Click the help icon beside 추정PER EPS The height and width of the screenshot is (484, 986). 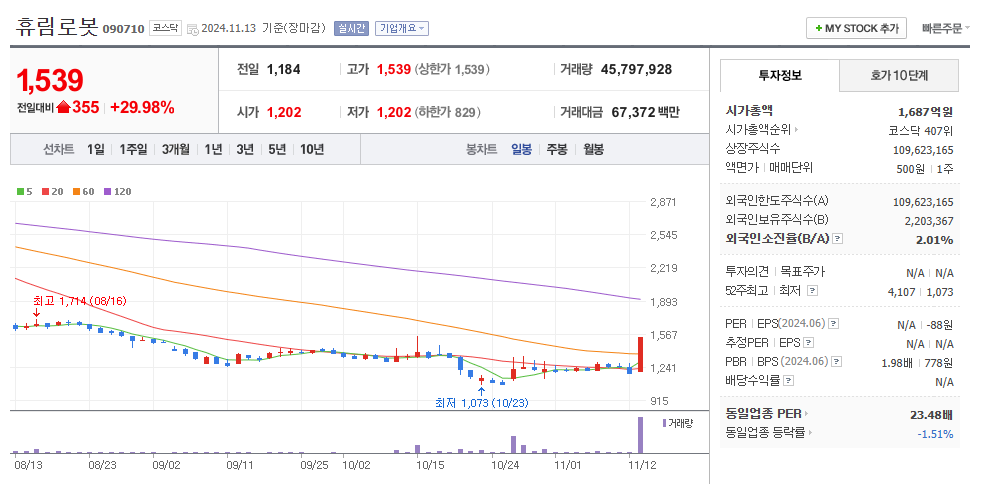point(809,343)
